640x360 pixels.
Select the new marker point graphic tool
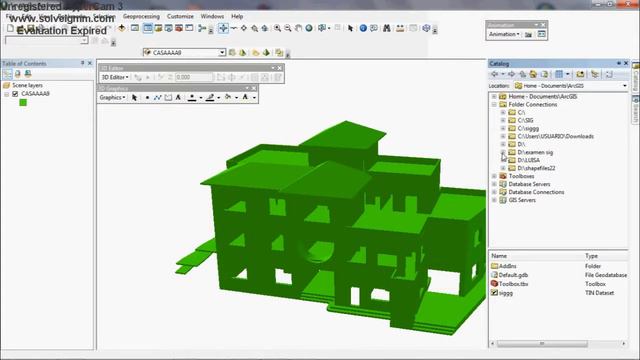pyautogui.click(x=147, y=98)
